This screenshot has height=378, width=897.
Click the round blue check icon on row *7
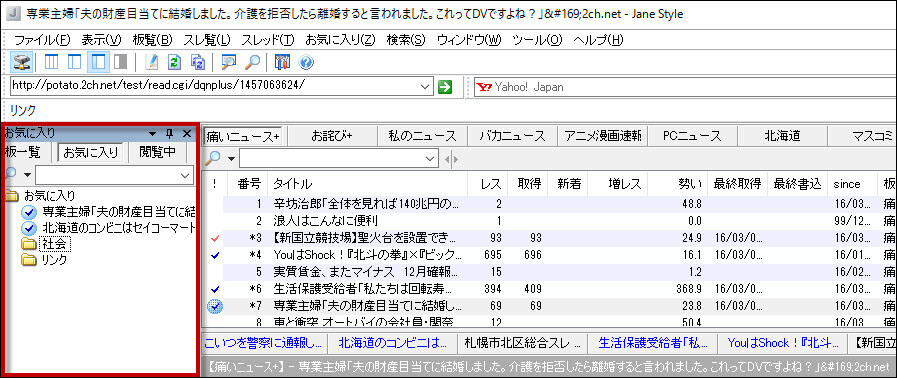pyautogui.click(x=215, y=307)
